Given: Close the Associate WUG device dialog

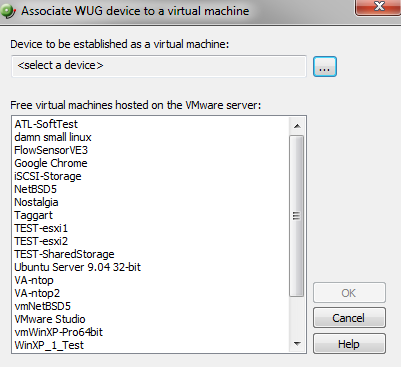Looking at the screenshot, I should point(378,7).
